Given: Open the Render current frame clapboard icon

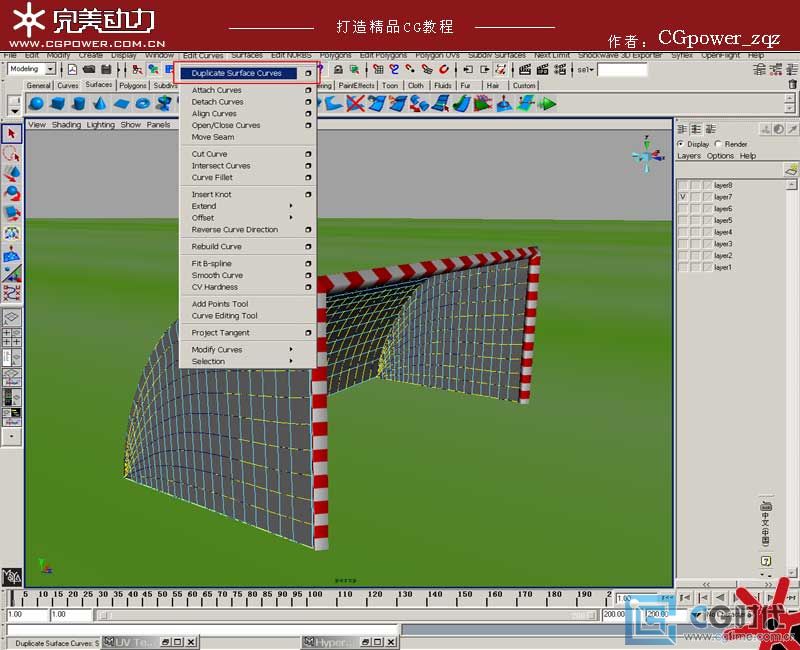Looking at the screenshot, I should pyautogui.click(x=525, y=69).
